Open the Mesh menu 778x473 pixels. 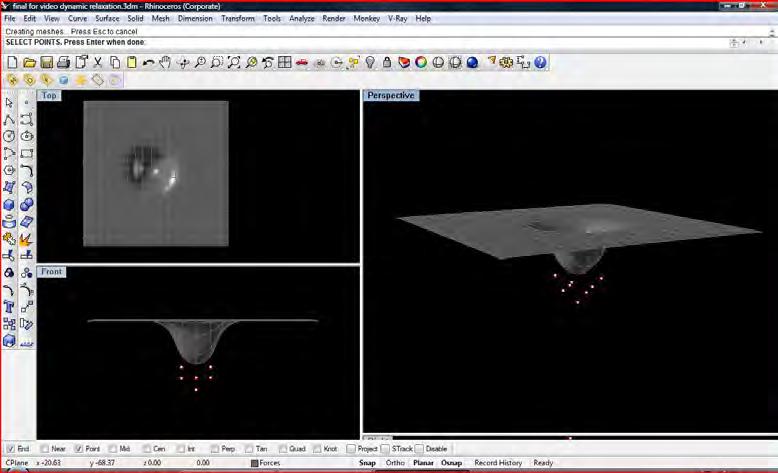click(160, 18)
